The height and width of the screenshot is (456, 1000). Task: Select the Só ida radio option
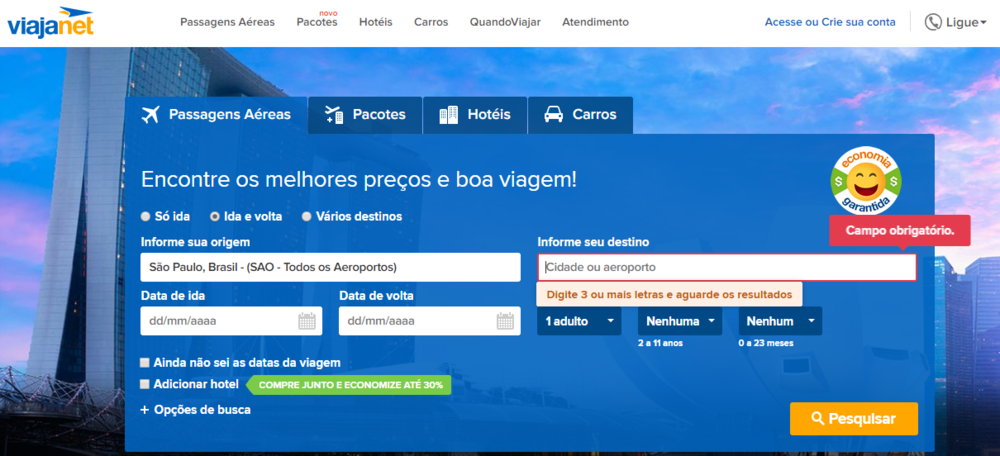[145, 216]
